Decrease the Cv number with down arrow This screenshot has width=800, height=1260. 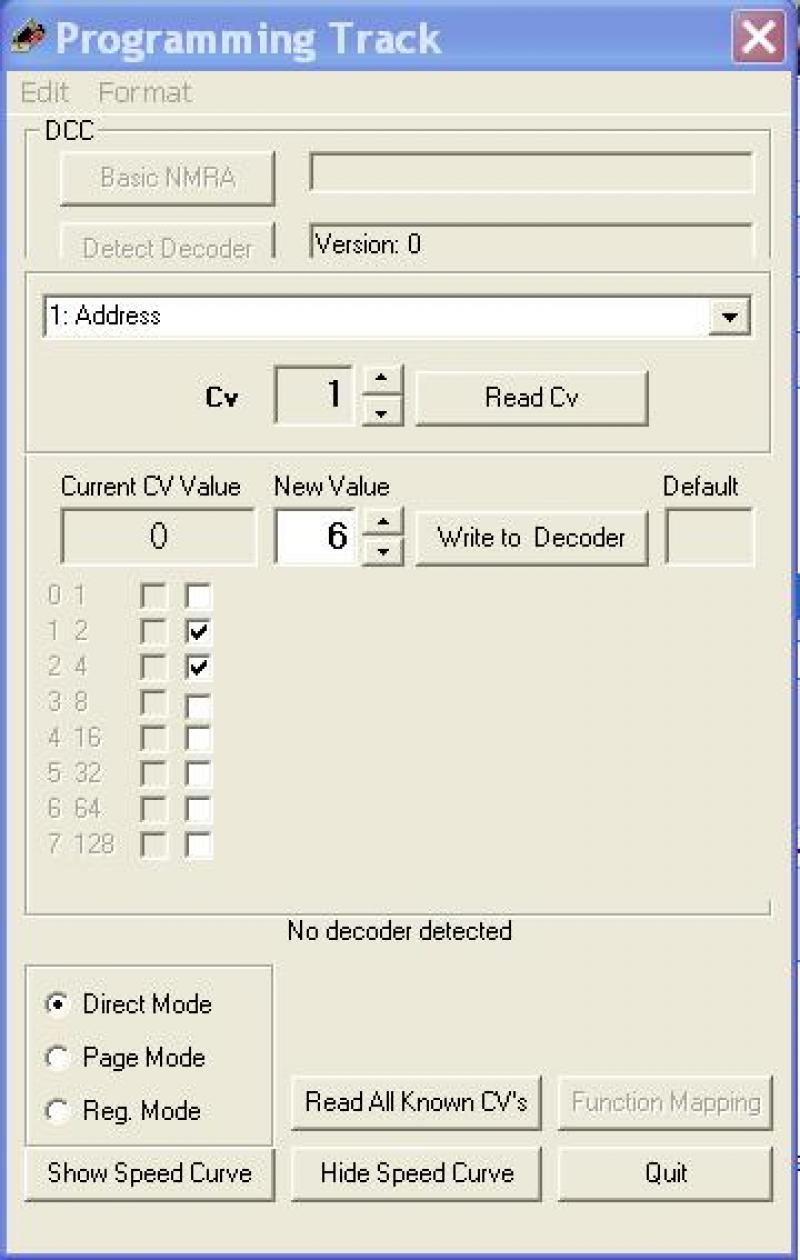(x=381, y=411)
